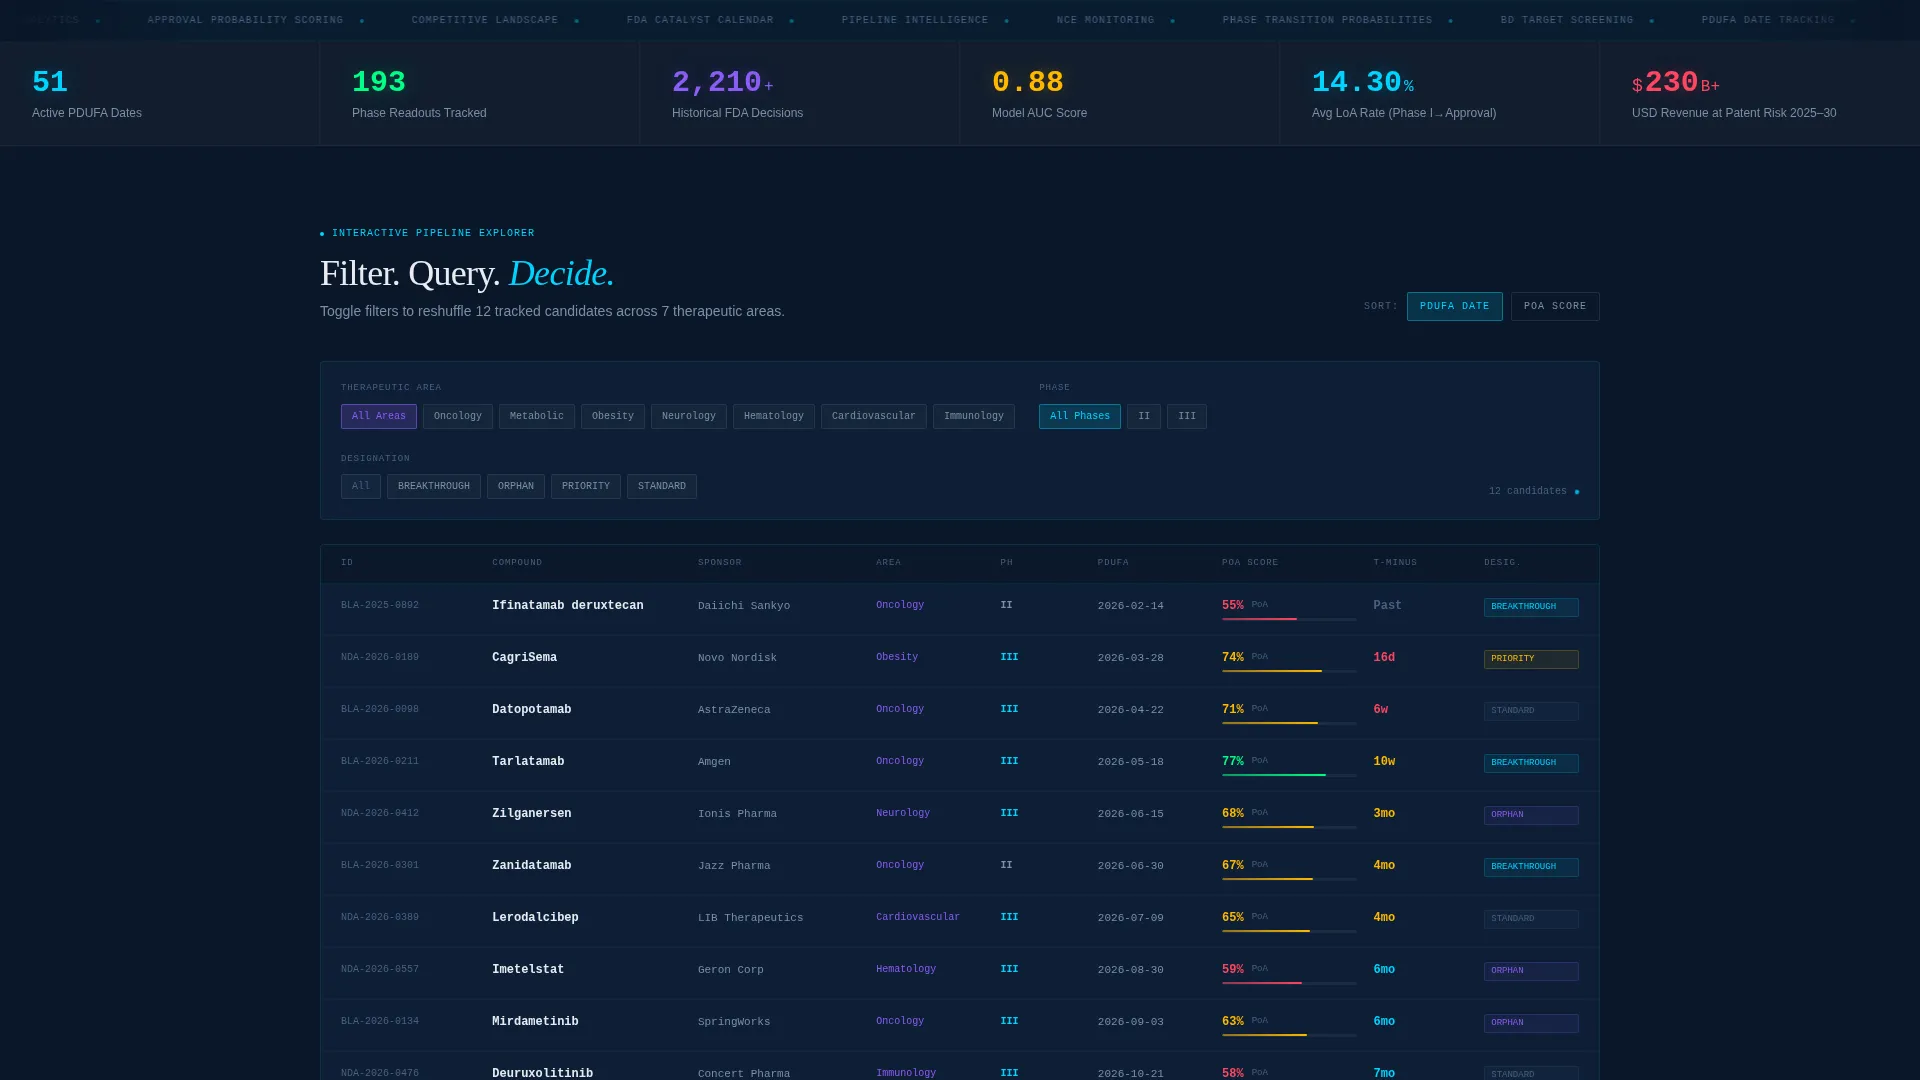Filter by ORPHAN designation chip
This screenshot has width=1920, height=1080.
pyautogui.click(x=515, y=486)
